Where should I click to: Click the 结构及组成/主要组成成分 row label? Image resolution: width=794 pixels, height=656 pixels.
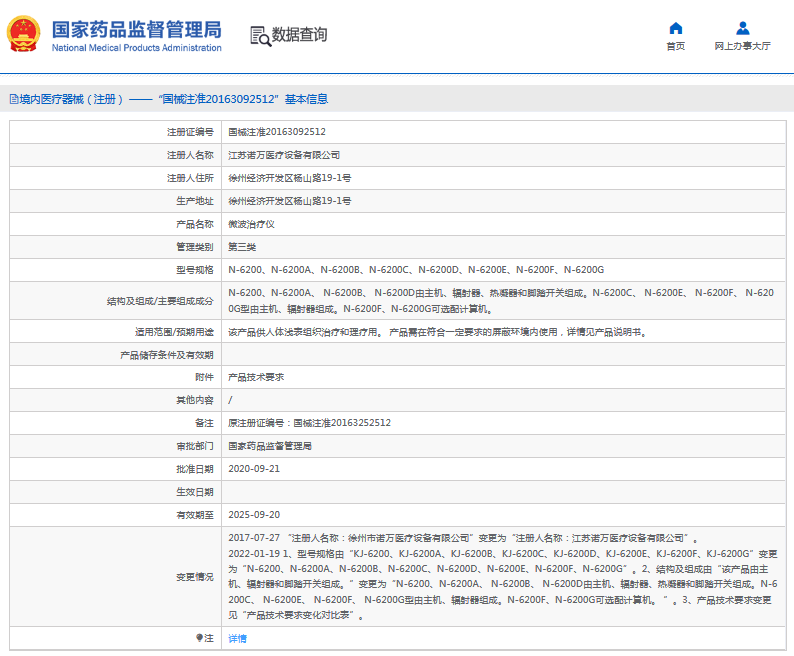(160, 301)
